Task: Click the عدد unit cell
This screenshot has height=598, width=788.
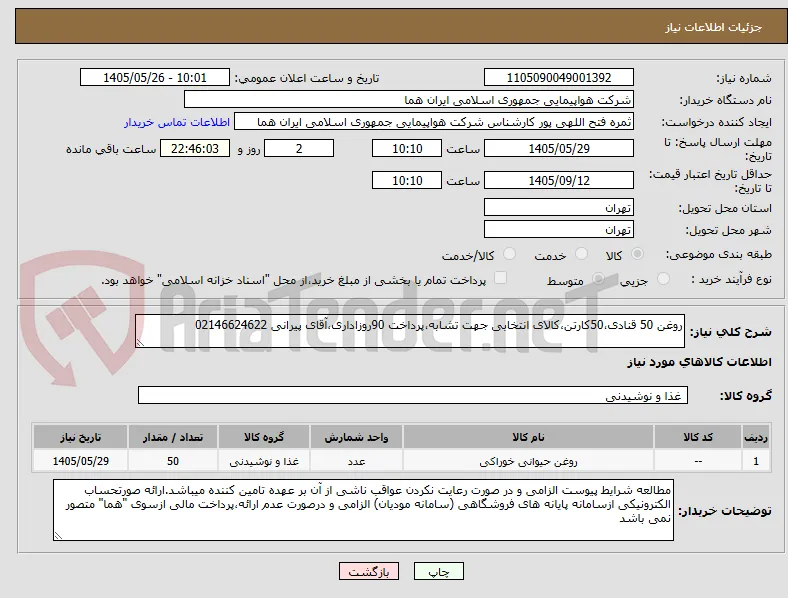Action: point(356,461)
